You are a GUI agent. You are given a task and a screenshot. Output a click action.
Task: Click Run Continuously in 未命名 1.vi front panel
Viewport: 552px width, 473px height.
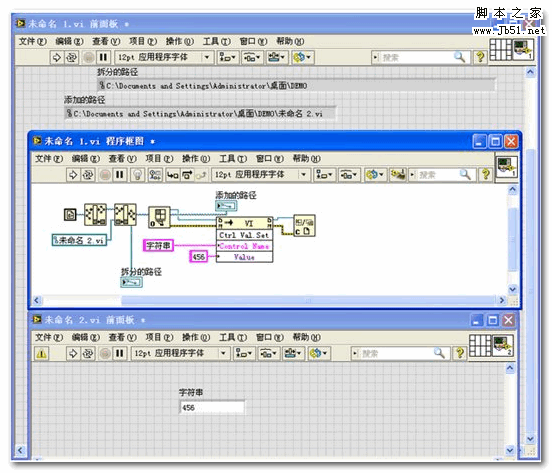(x=71, y=57)
